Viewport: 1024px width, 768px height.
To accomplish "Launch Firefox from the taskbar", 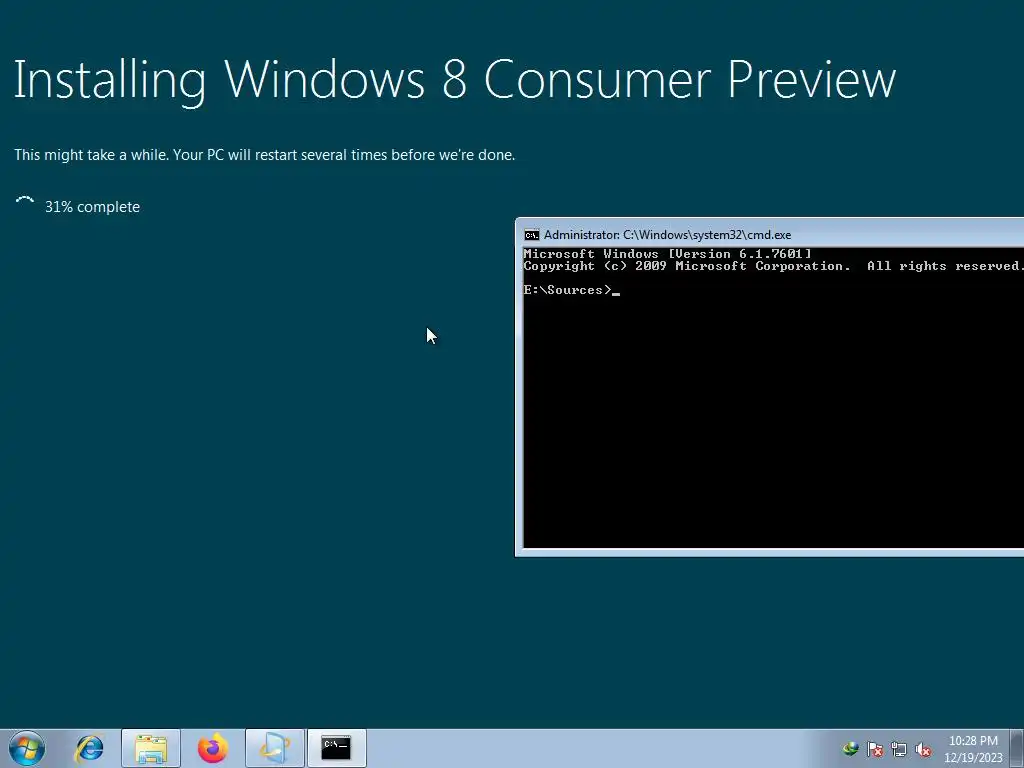I will (x=213, y=748).
